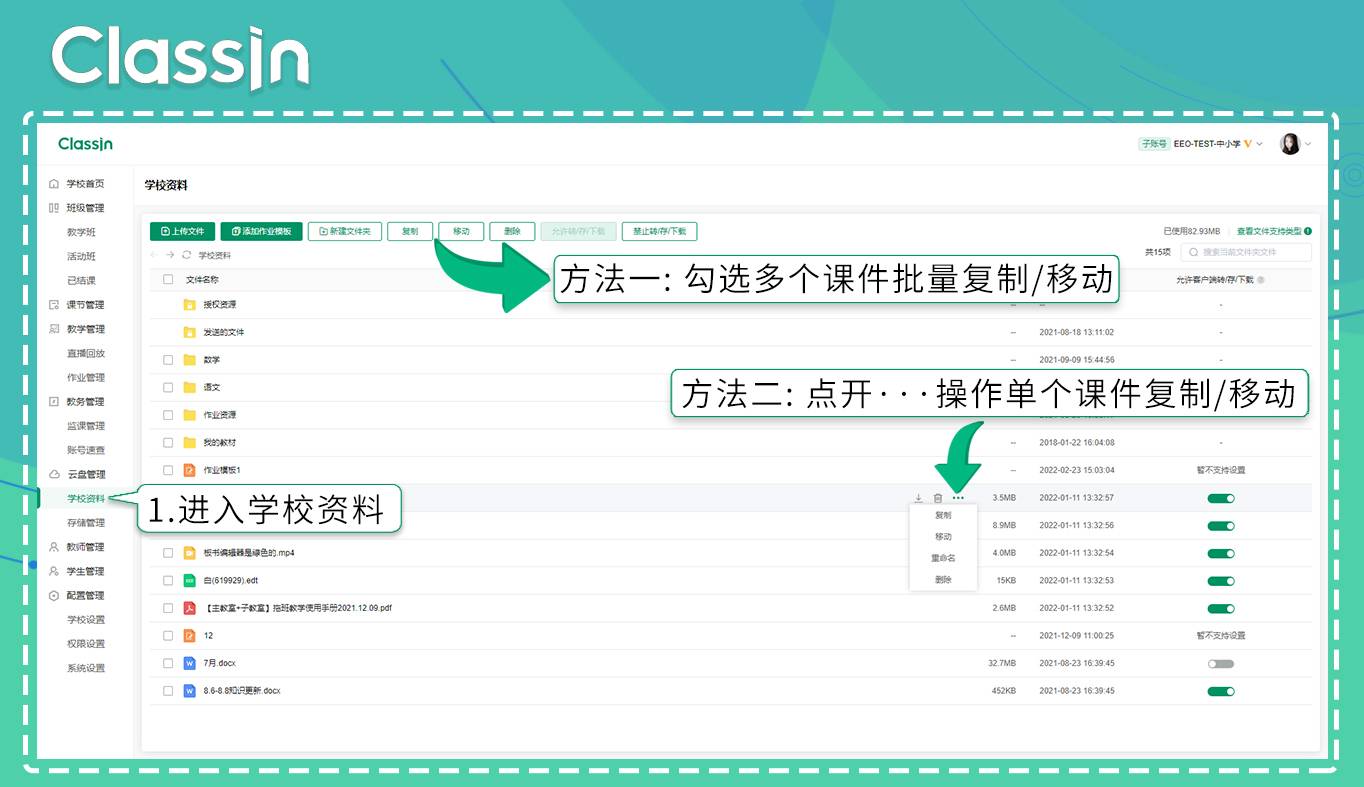Open 学校设置 in the sidebar
This screenshot has width=1364, height=787.
pos(85,620)
